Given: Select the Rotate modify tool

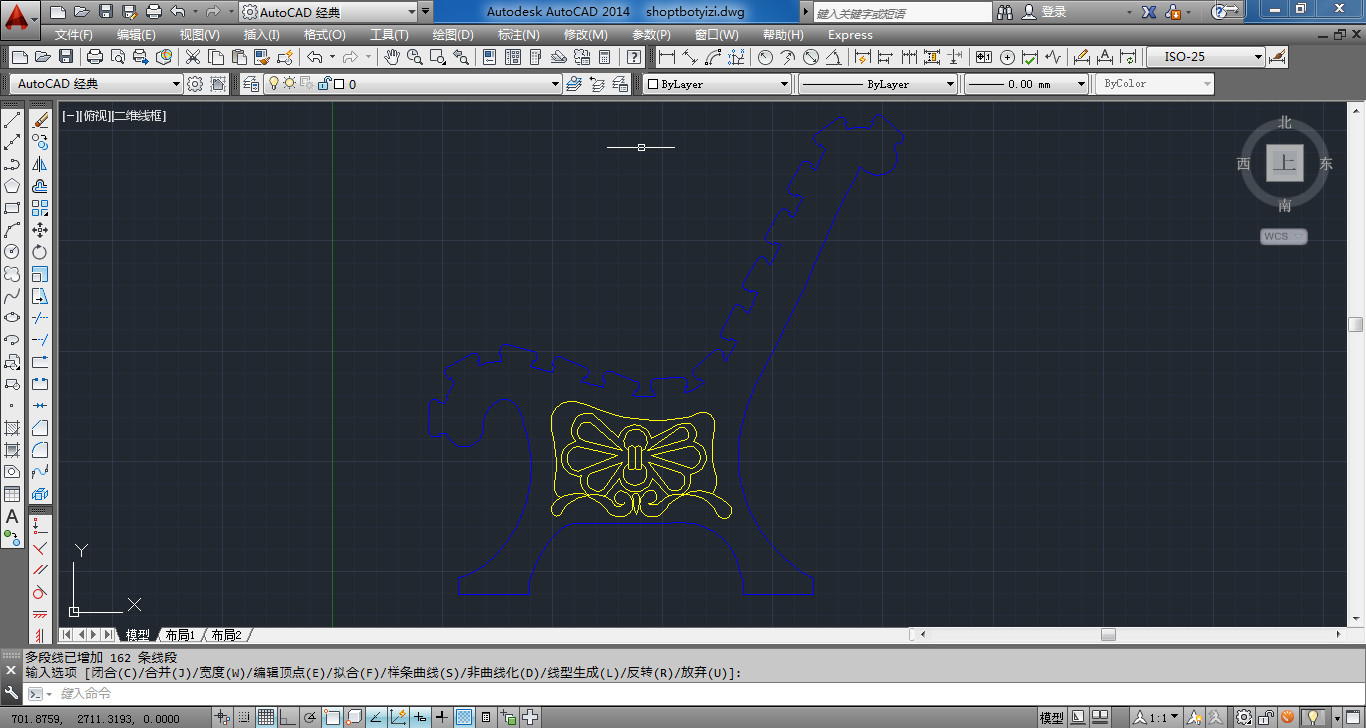Looking at the screenshot, I should pos(40,252).
